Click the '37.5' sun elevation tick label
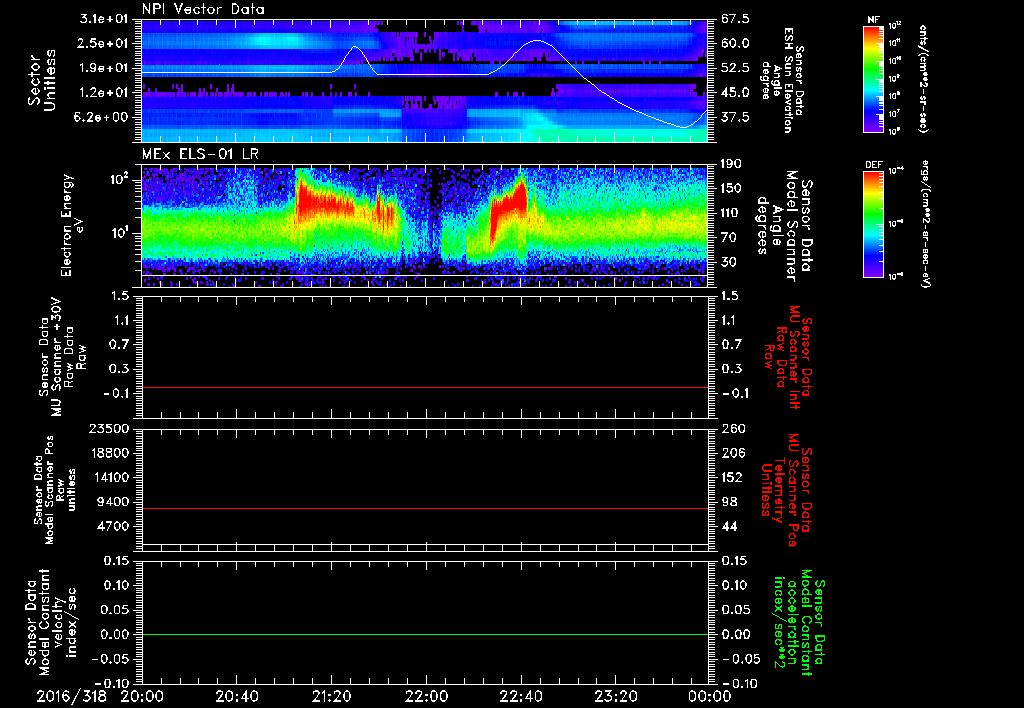 point(735,117)
